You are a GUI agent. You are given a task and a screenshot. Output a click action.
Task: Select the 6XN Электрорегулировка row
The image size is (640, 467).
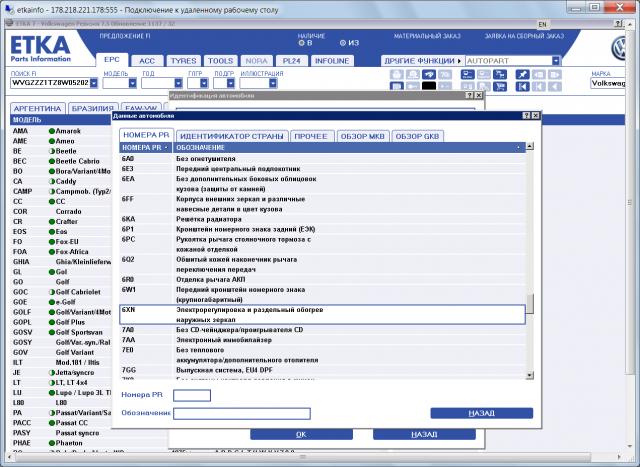pos(322,314)
